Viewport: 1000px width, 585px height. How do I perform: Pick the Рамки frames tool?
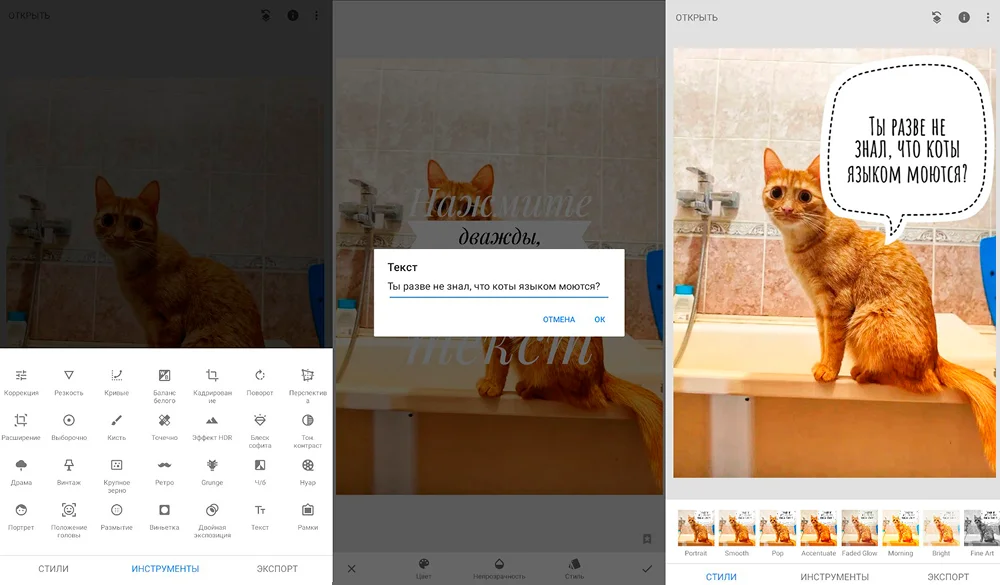(308, 510)
